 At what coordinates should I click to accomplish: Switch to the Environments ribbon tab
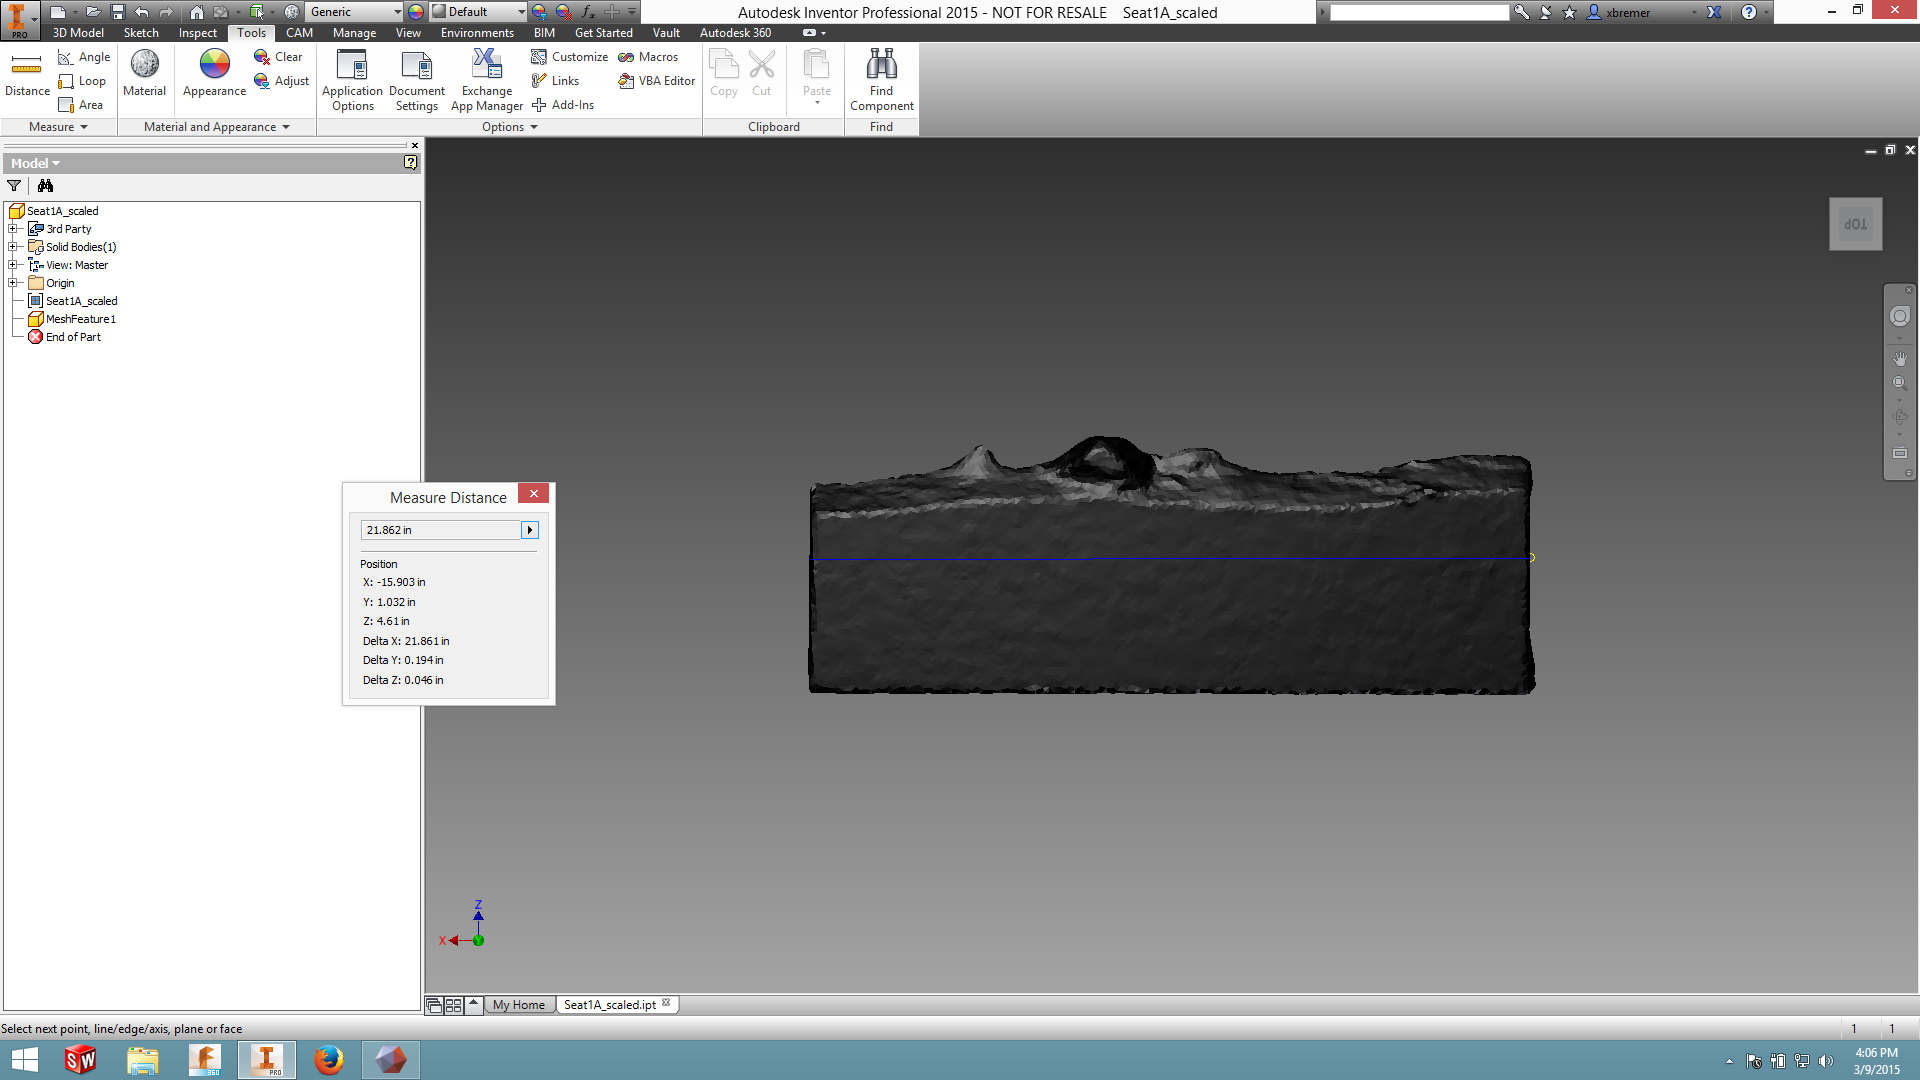point(477,33)
